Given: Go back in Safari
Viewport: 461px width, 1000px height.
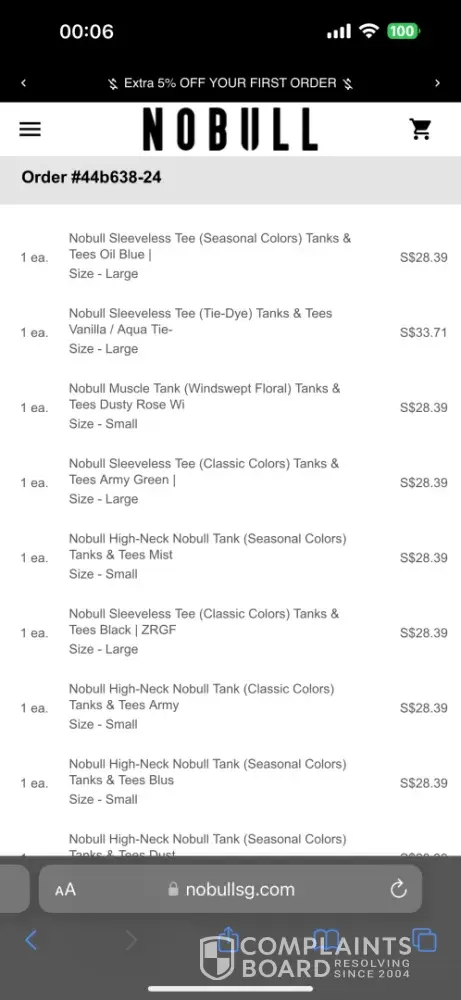Looking at the screenshot, I should (31, 940).
